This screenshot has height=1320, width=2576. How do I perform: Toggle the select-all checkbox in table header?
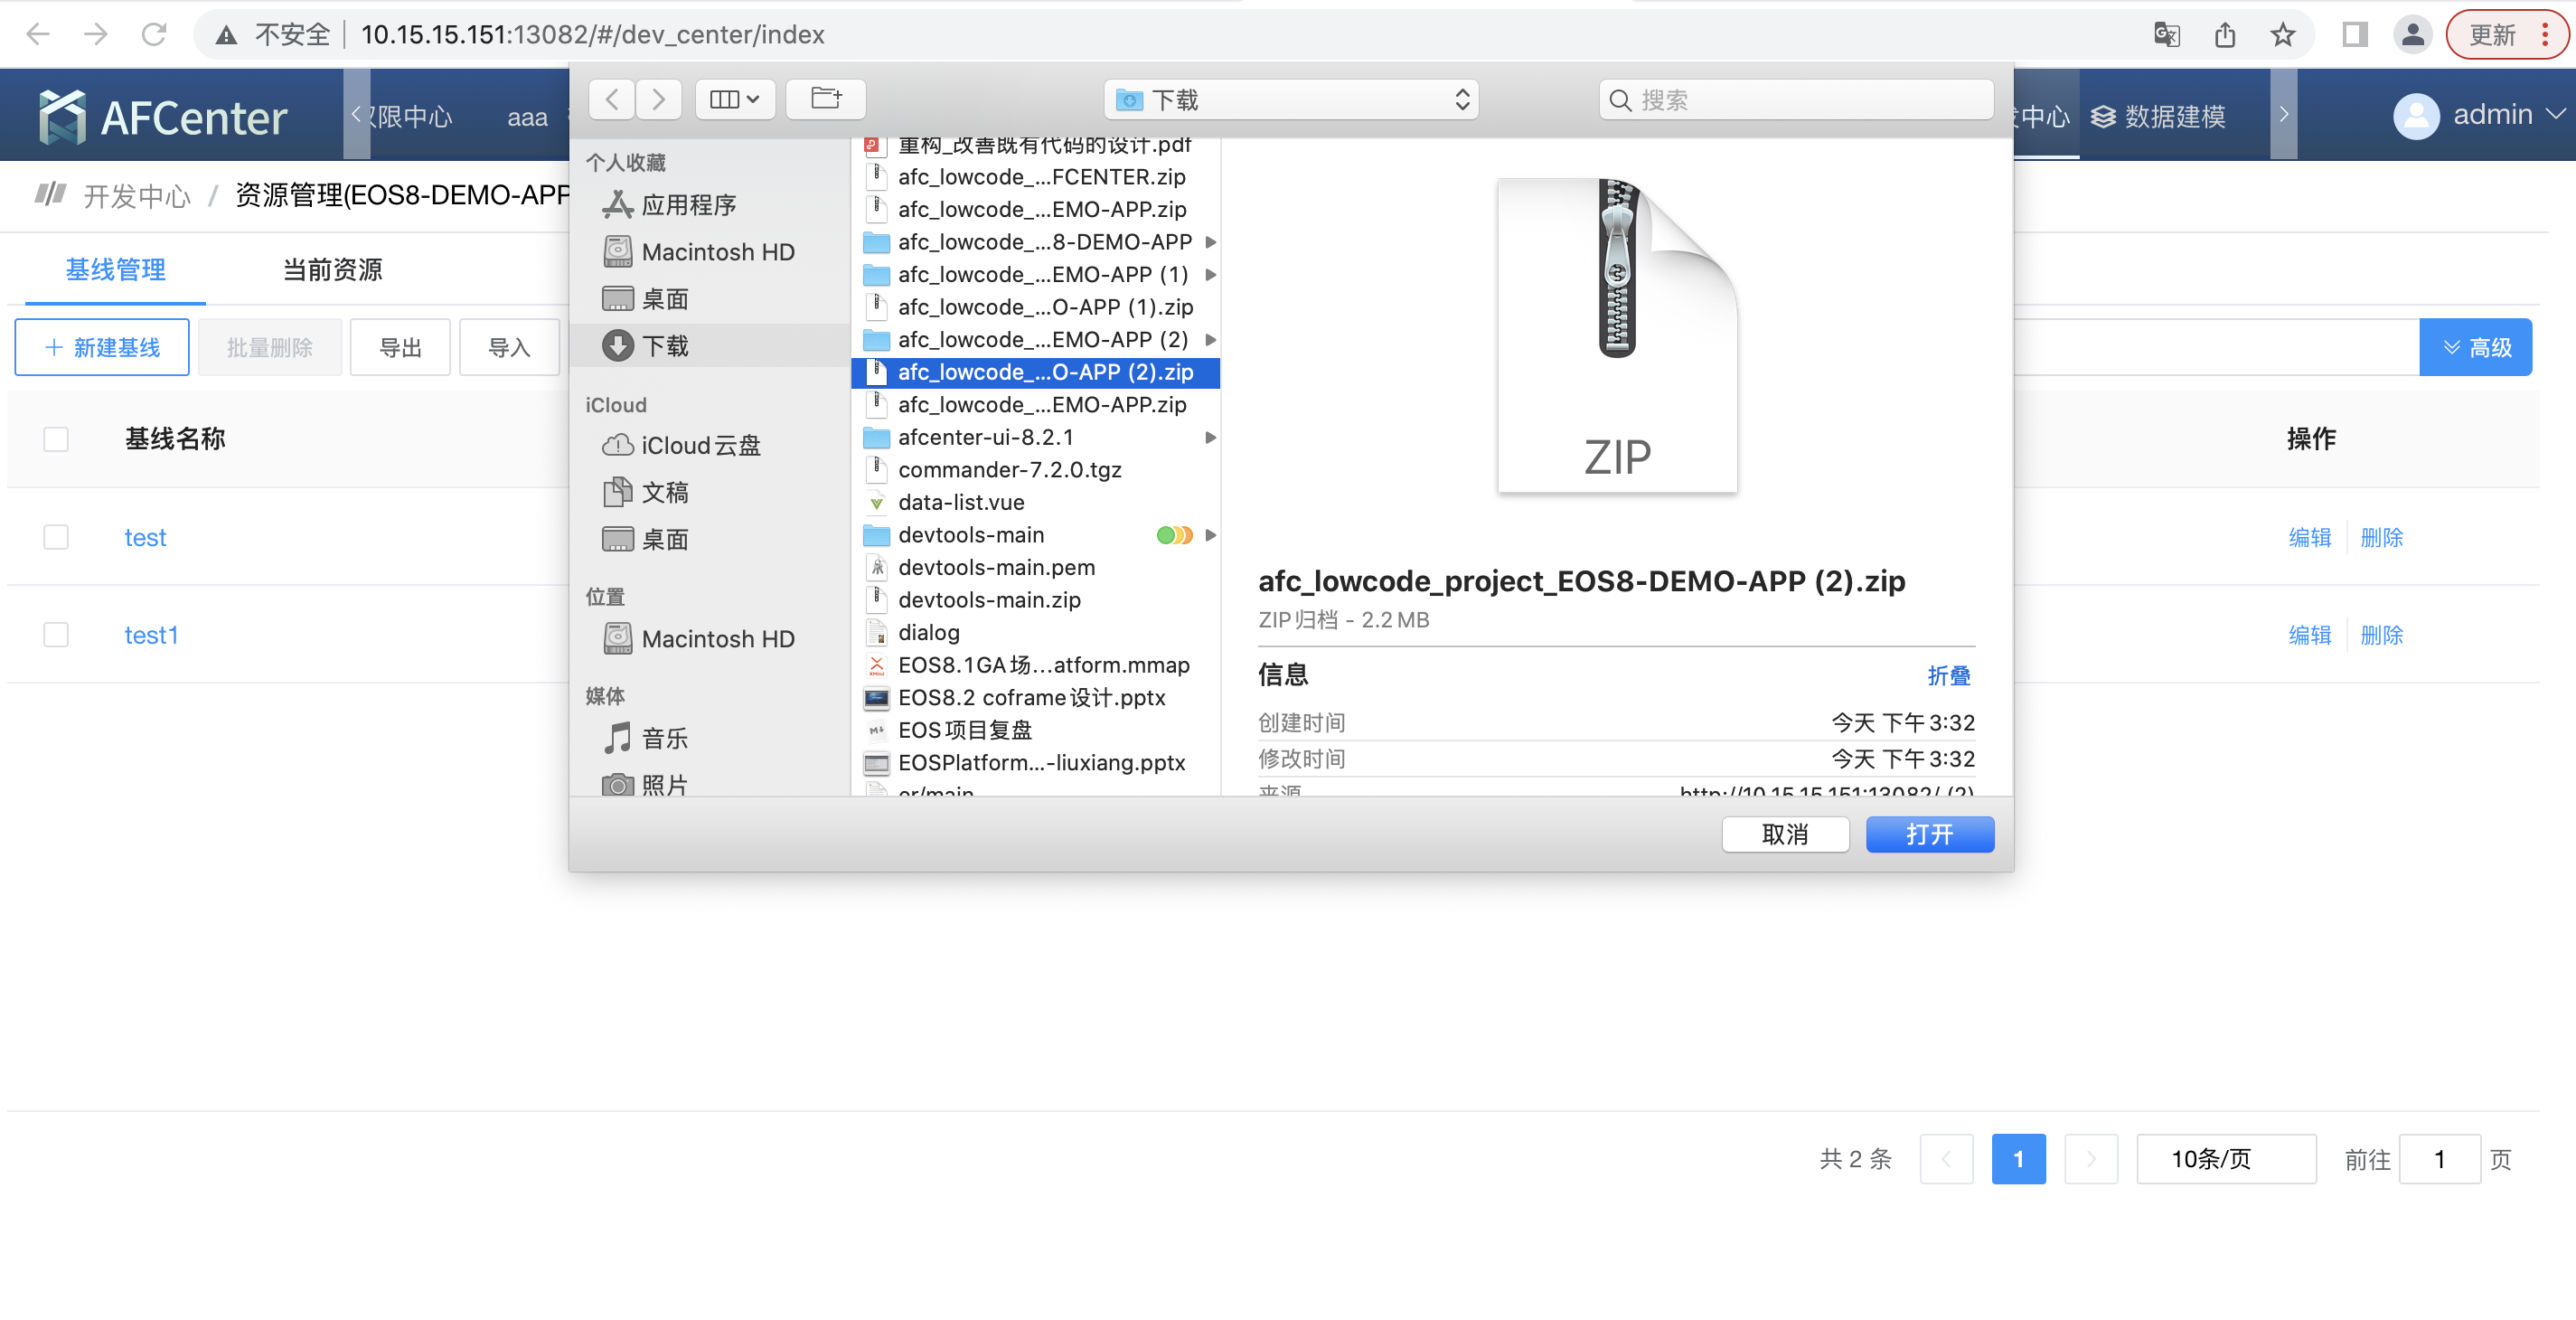click(x=56, y=439)
